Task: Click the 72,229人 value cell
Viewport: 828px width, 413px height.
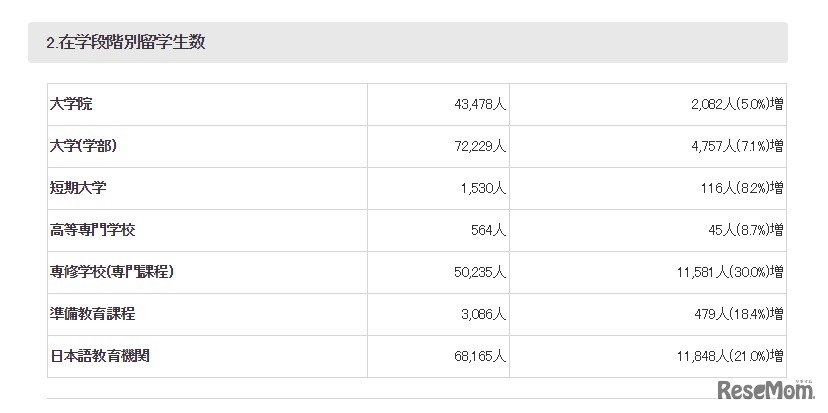Action: (480, 146)
